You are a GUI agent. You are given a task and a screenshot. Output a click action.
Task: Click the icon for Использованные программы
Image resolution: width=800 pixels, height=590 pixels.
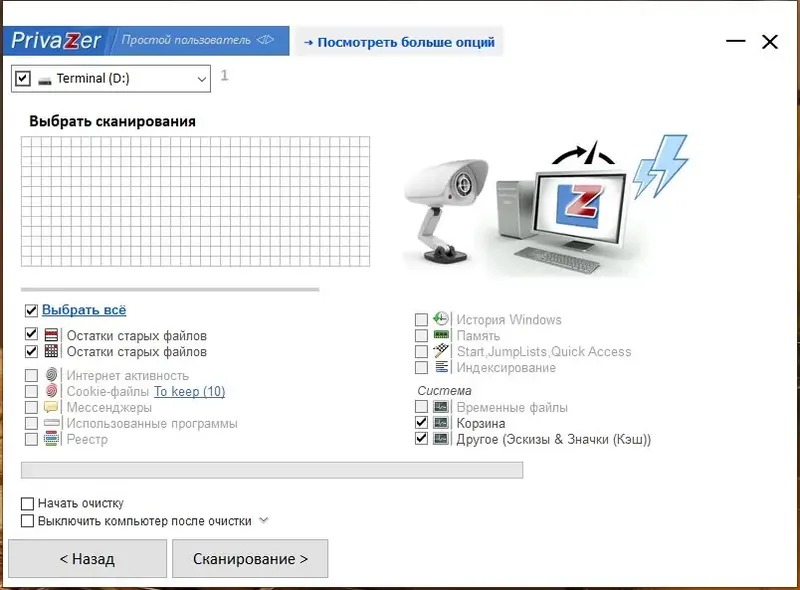tap(52, 423)
